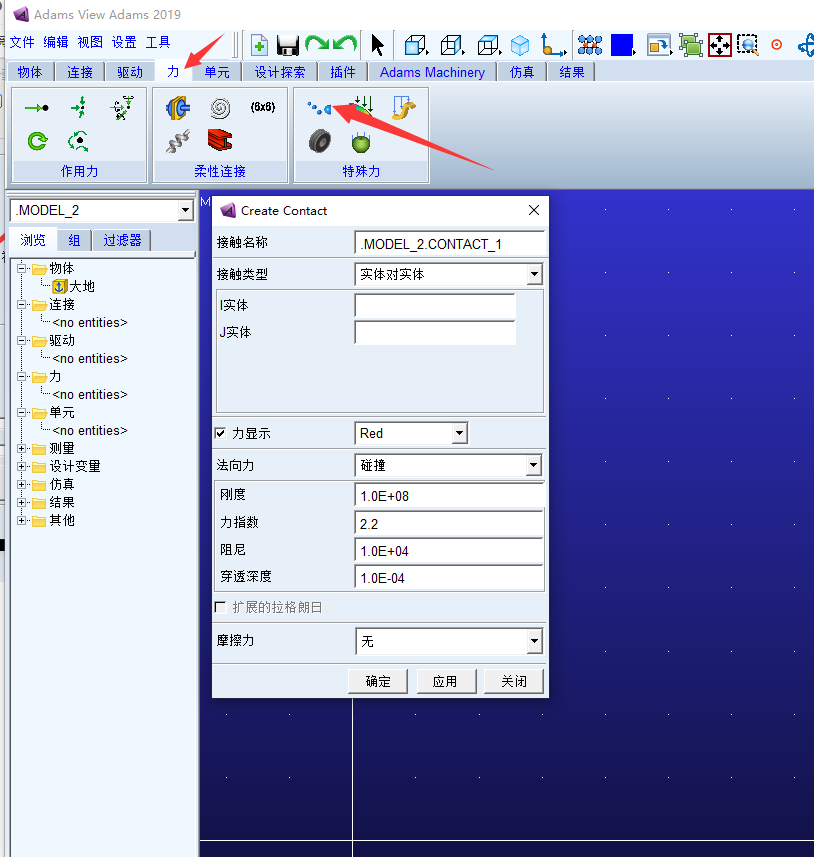
Task: Enable the 扩展的拉格朗日 checkbox
Action: pos(220,607)
